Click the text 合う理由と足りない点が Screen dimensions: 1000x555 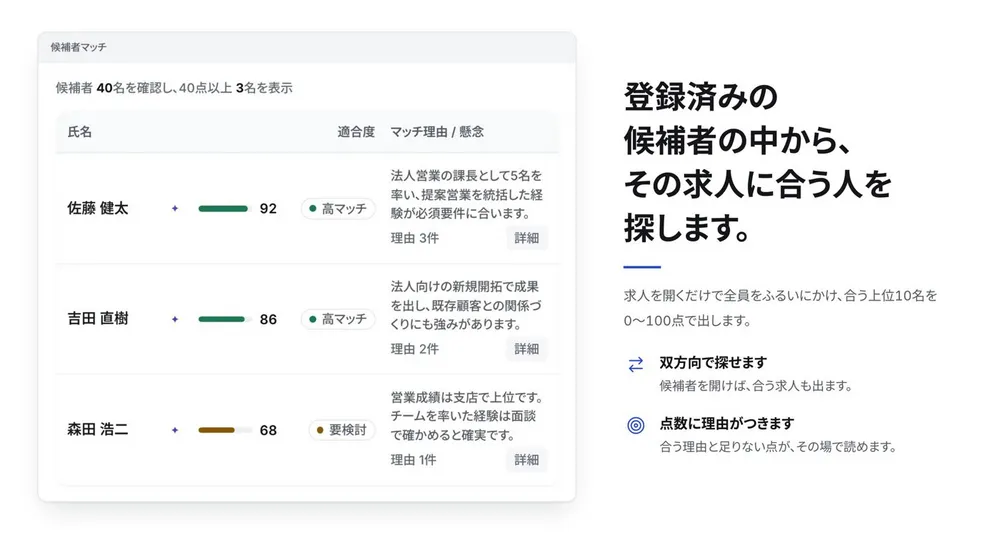778,447
